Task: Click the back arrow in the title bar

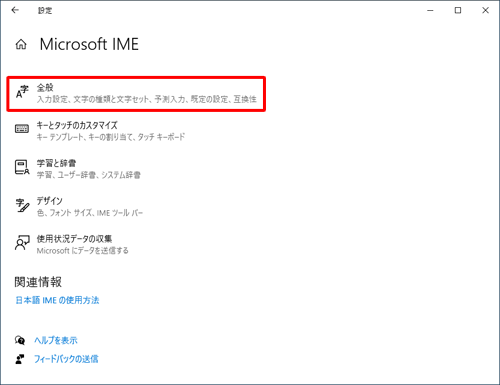Action: [x=15, y=10]
